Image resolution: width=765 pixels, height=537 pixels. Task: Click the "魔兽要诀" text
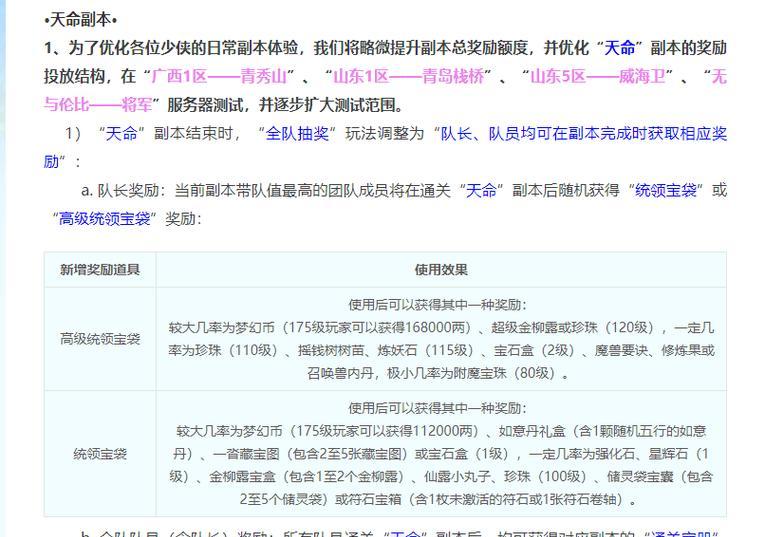point(621,350)
